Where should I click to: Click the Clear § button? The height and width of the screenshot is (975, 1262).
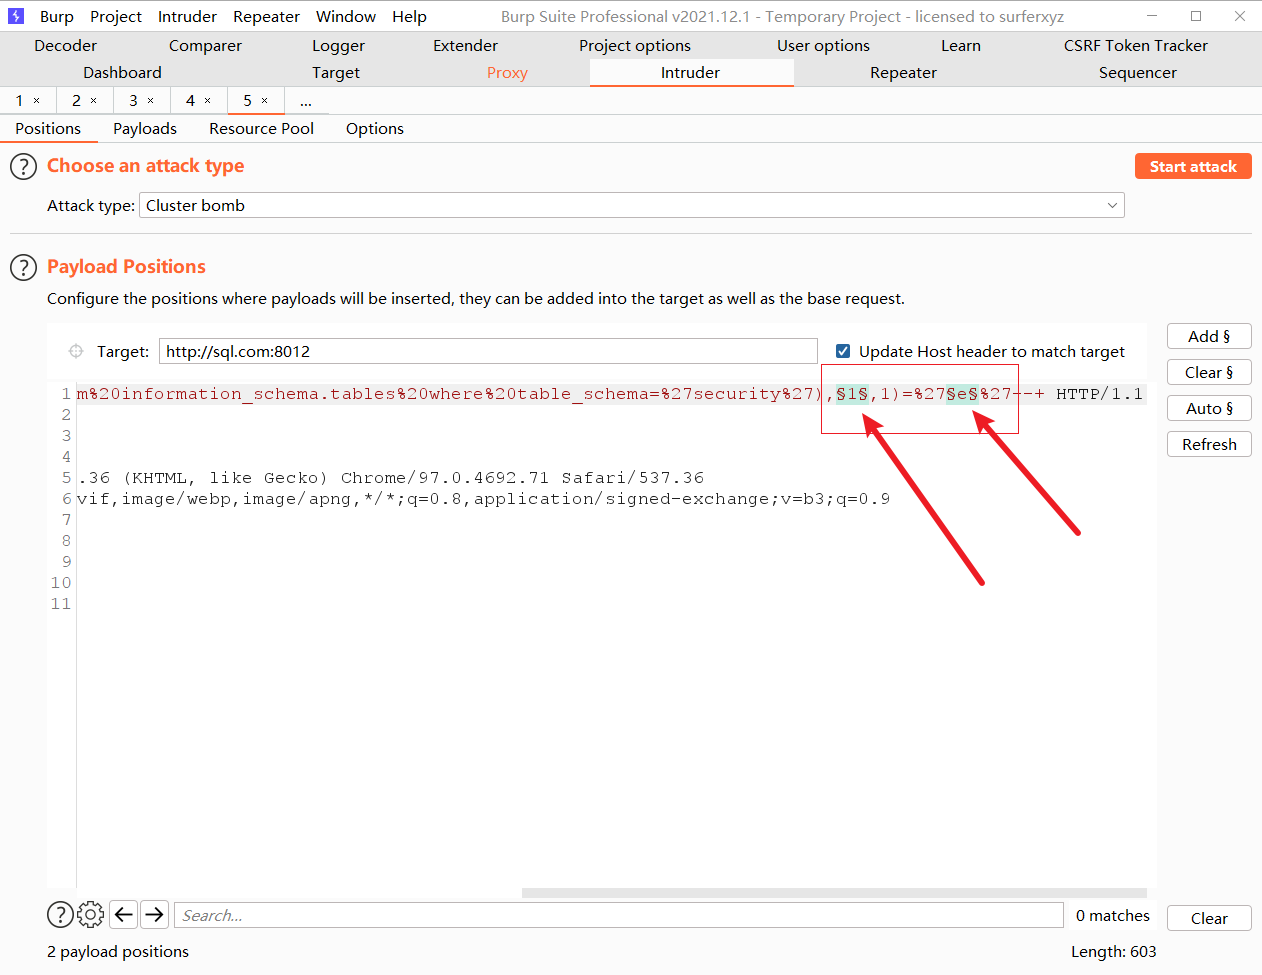[1209, 372]
